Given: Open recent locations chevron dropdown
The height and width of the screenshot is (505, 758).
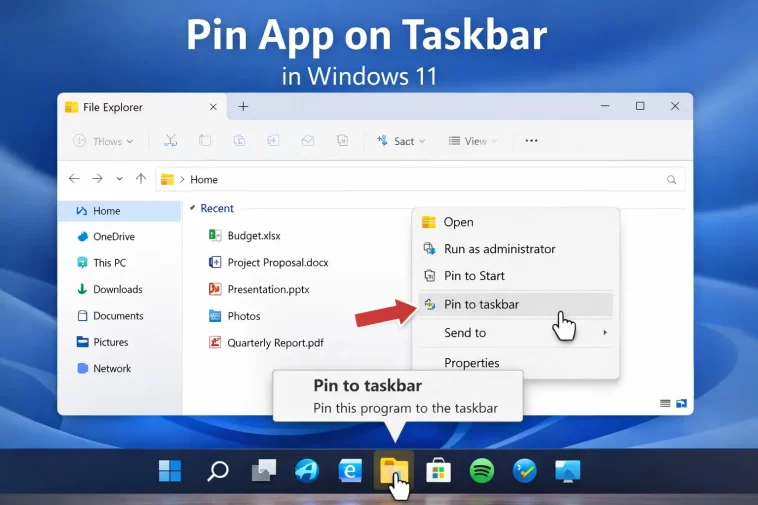Looking at the screenshot, I should point(119,179).
